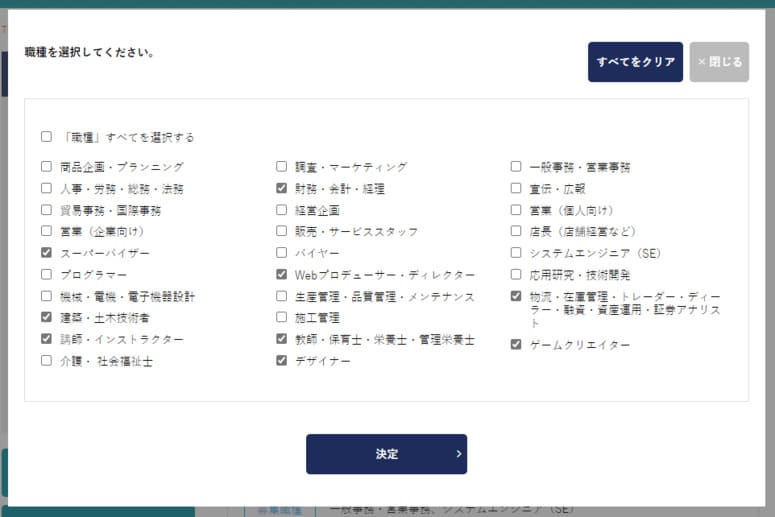Viewport: 775px width, 517px height.
Task: Uncheck スーパーバイザー checkbox
Action: pyautogui.click(x=46, y=253)
